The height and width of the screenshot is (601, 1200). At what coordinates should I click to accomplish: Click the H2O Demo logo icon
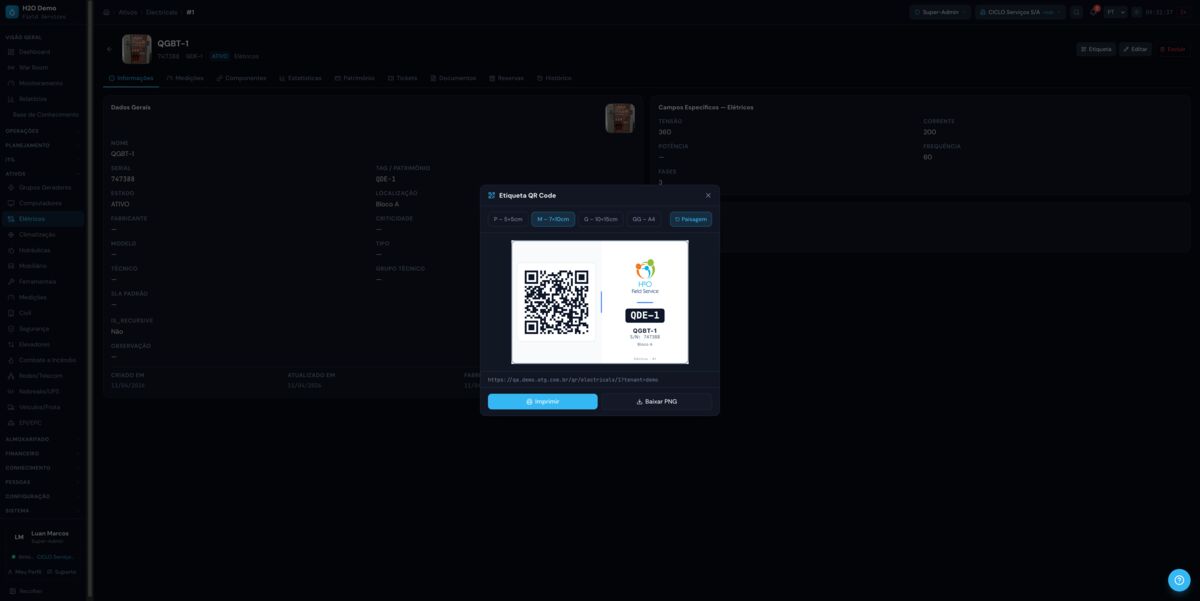12,12
